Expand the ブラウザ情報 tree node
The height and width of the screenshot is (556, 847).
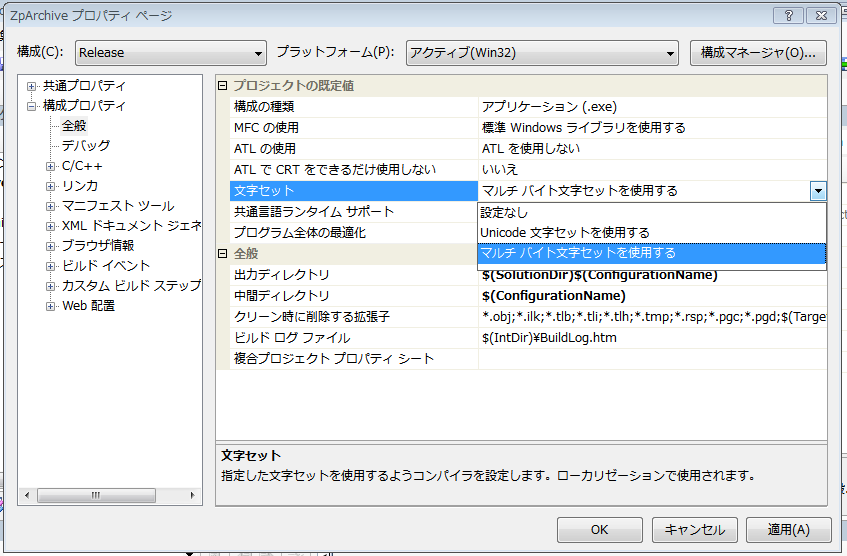point(50,246)
